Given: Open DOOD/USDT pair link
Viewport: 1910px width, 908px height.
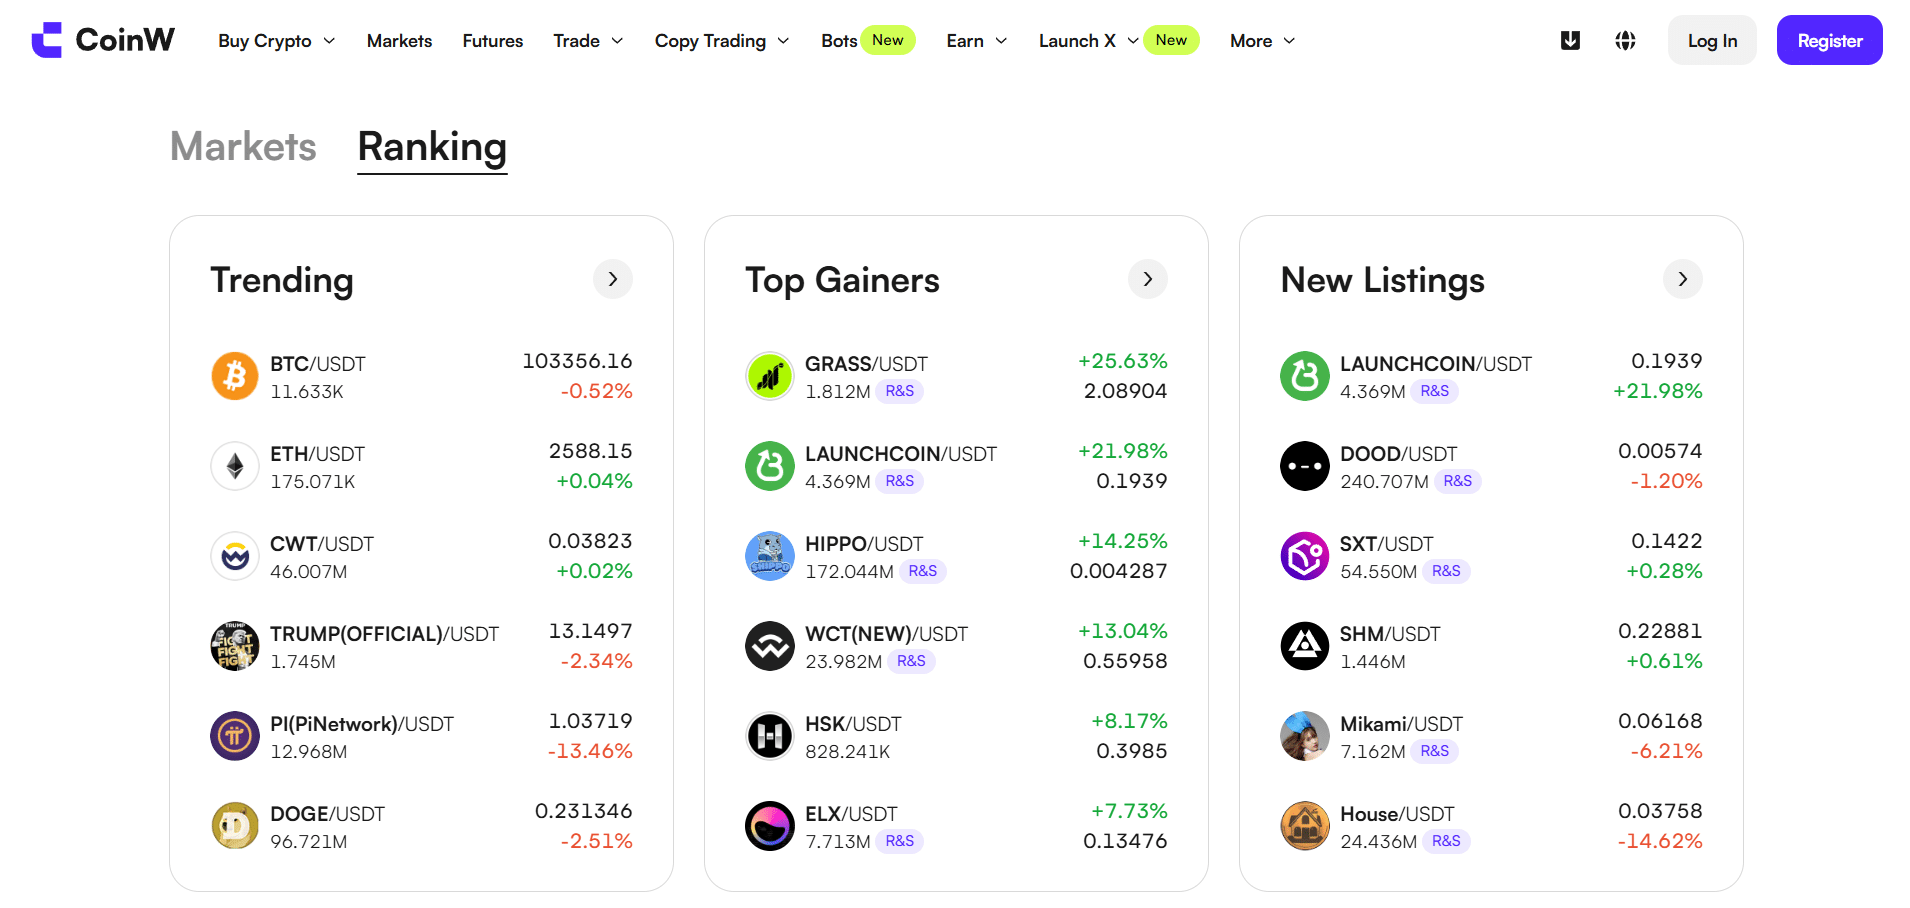Looking at the screenshot, I should 1399,454.
